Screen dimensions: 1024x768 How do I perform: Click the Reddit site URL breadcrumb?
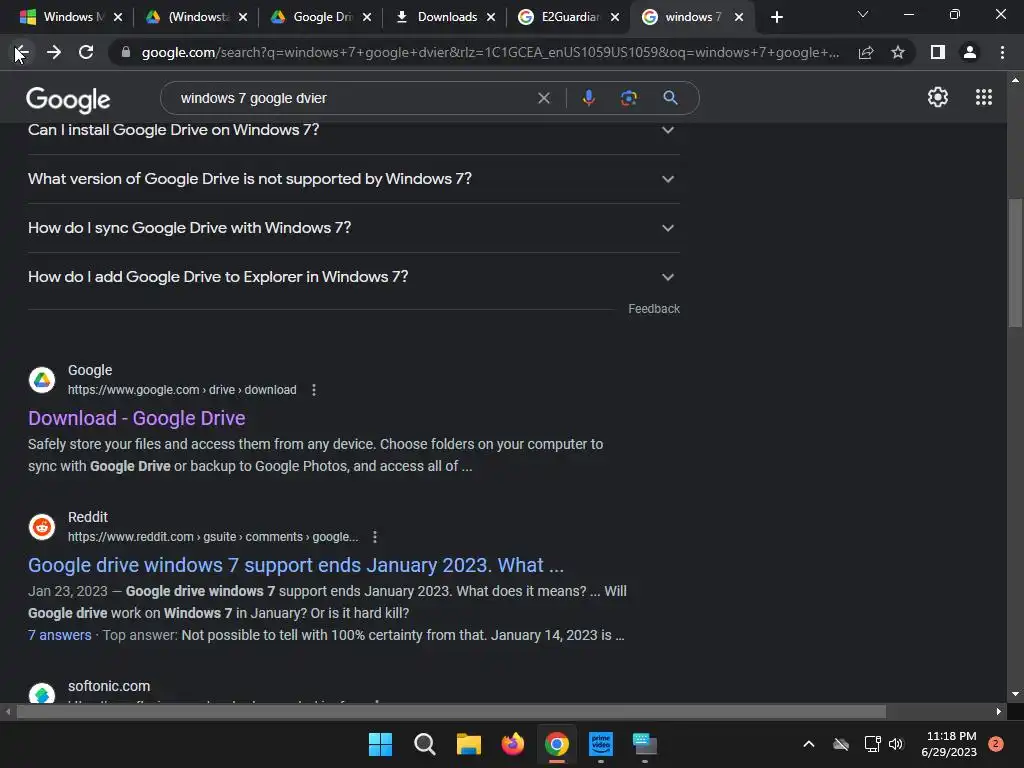tap(213, 537)
